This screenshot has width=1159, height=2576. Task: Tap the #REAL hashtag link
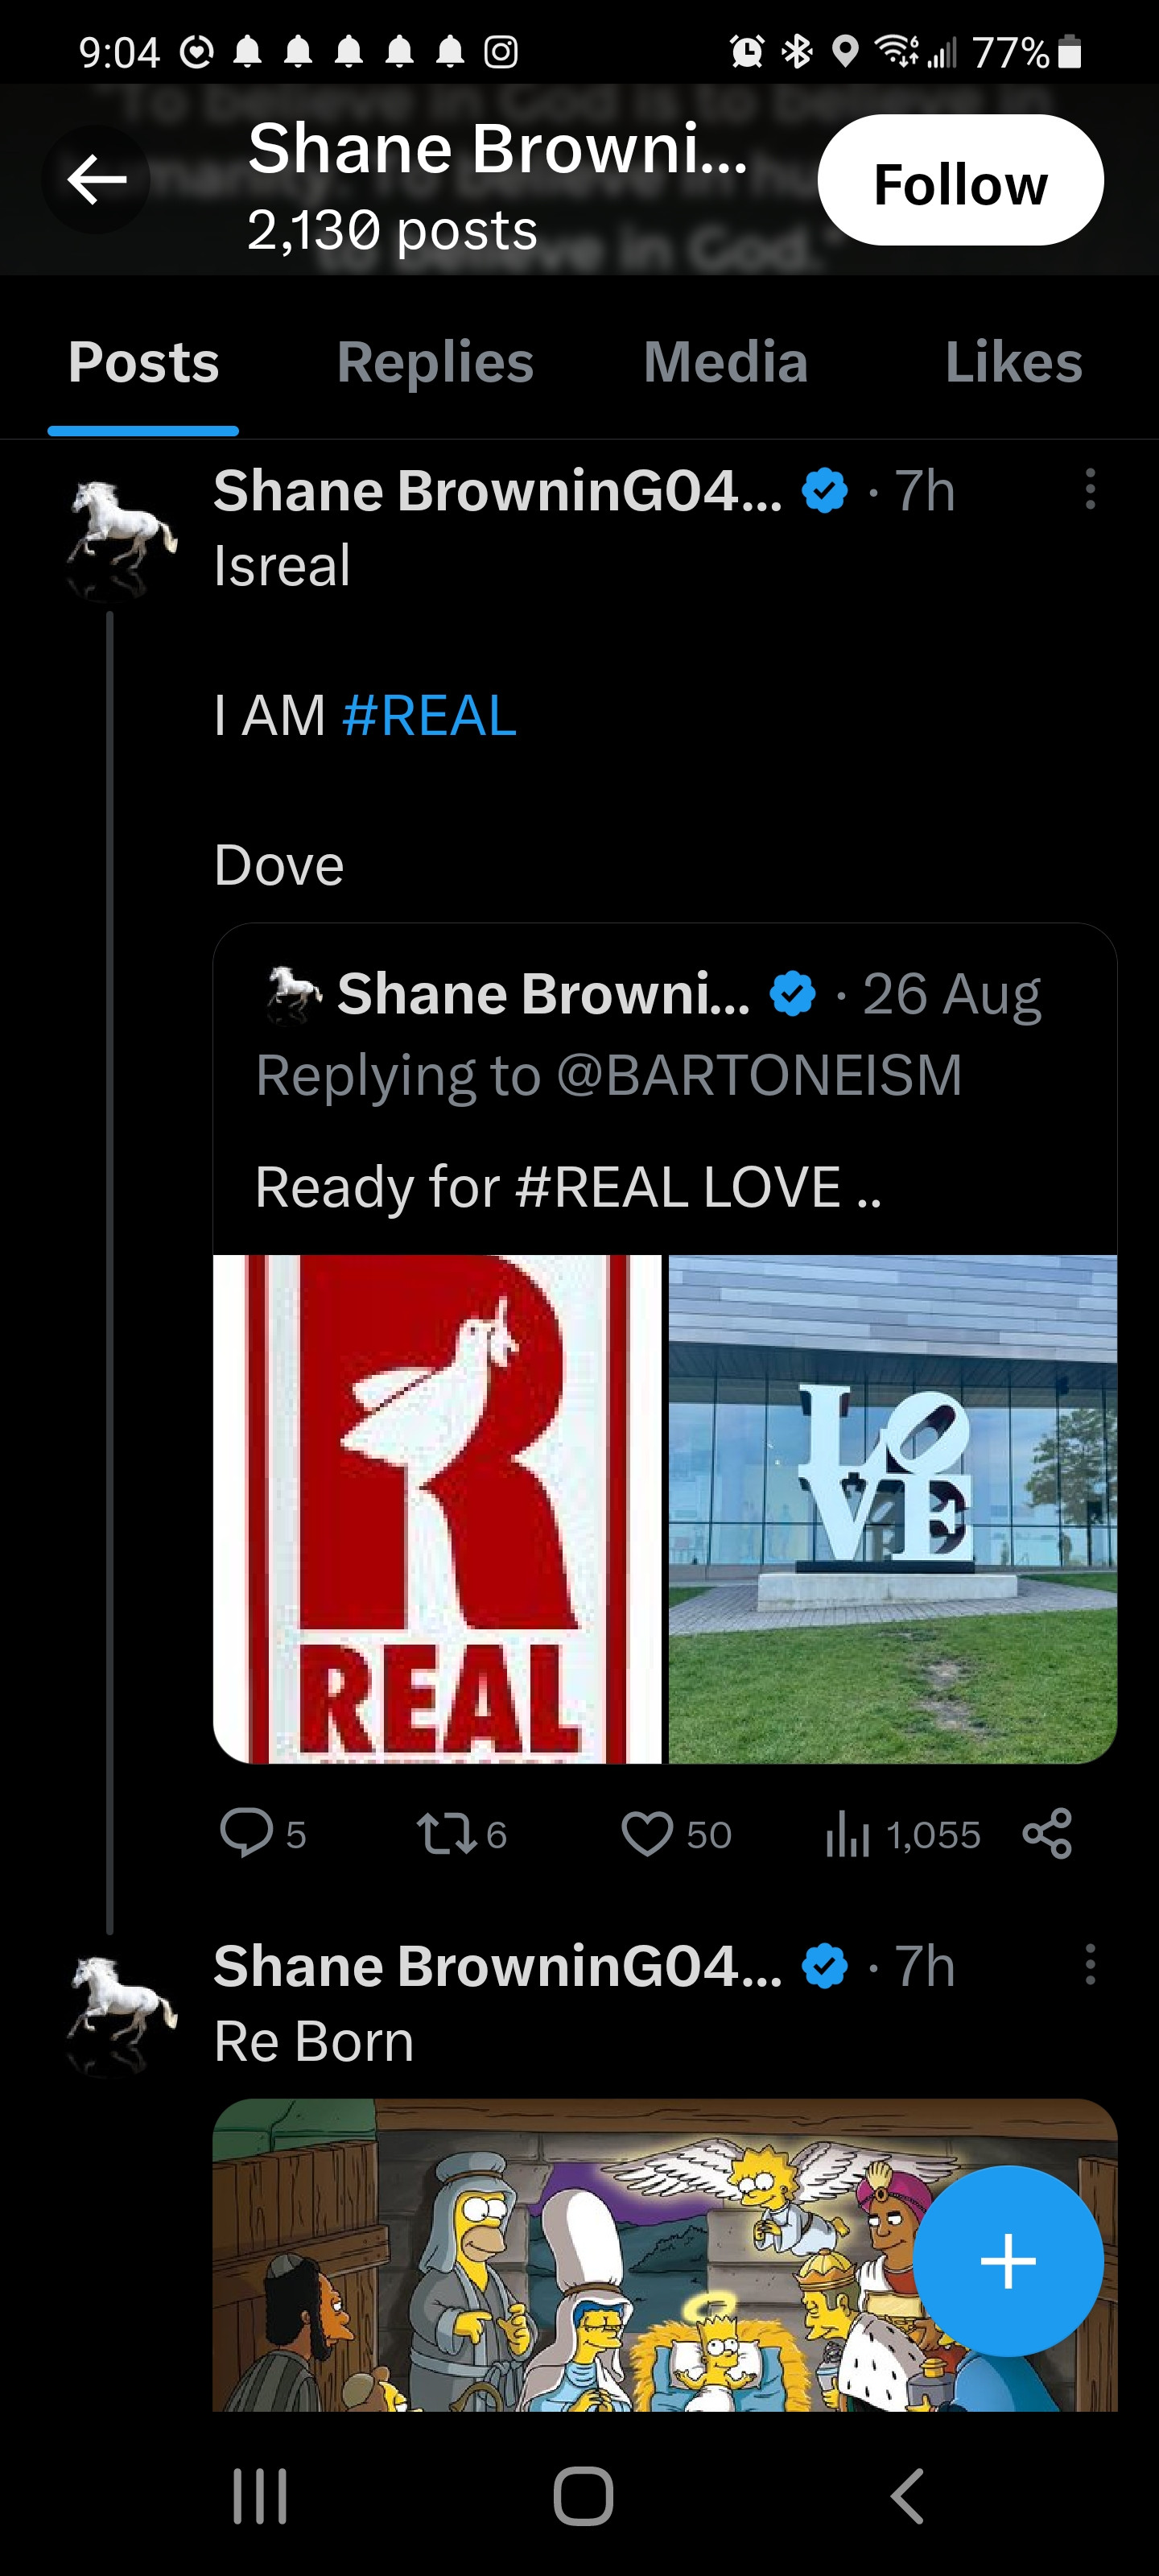point(429,716)
